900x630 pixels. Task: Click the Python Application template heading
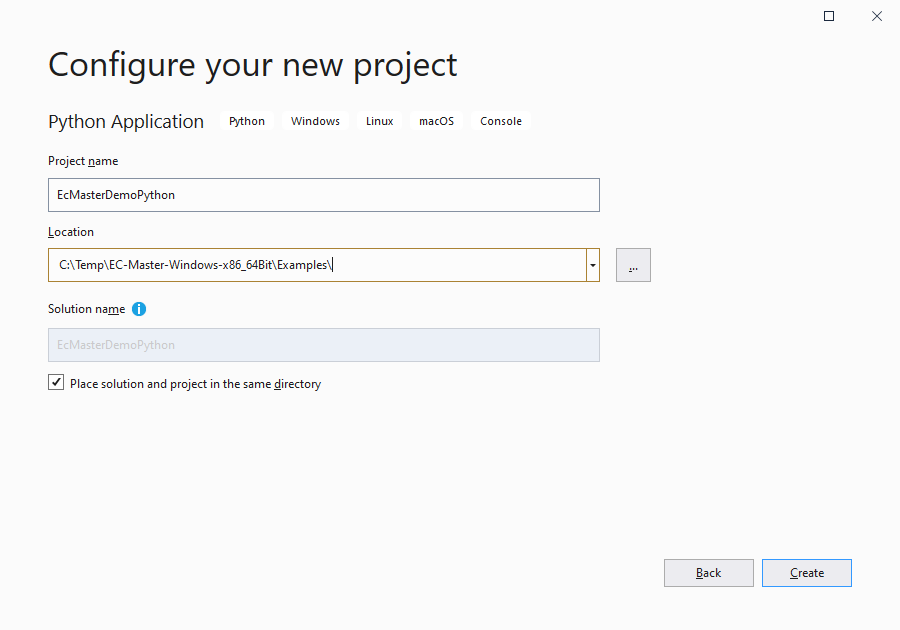(x=126, y=122)
